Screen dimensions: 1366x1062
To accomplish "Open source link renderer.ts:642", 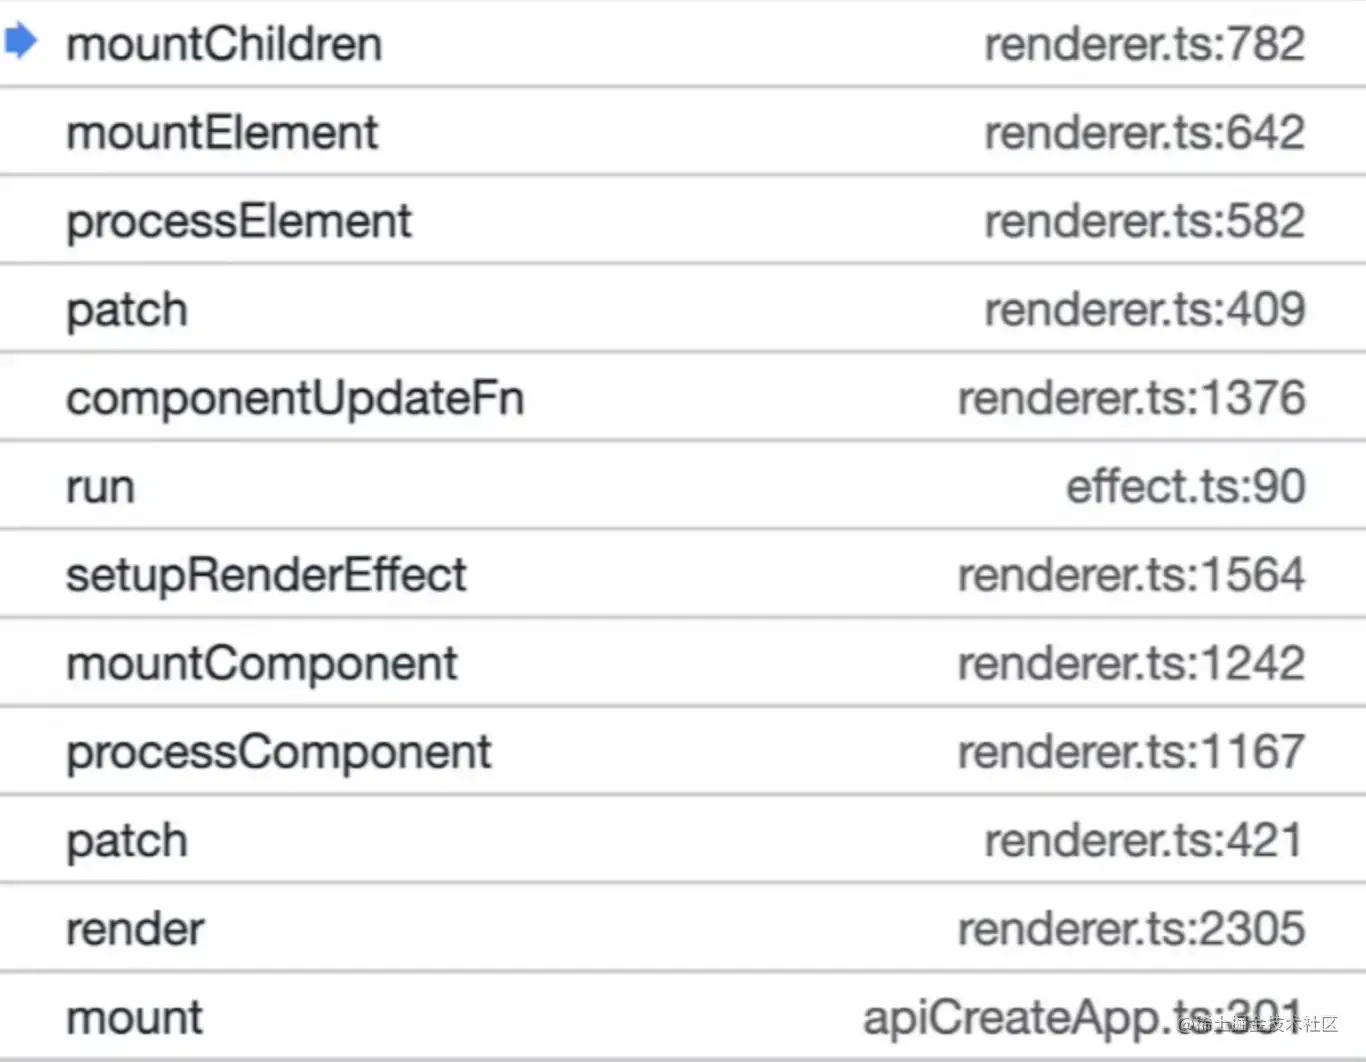I will pyautogui.click(x=1144, y=133).
